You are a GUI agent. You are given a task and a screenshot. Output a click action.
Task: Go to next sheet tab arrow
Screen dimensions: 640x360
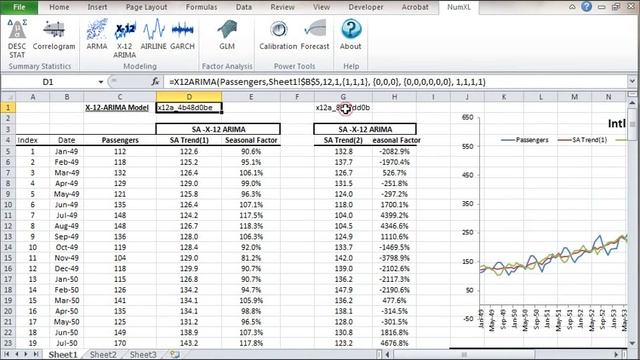coord(26,354)
